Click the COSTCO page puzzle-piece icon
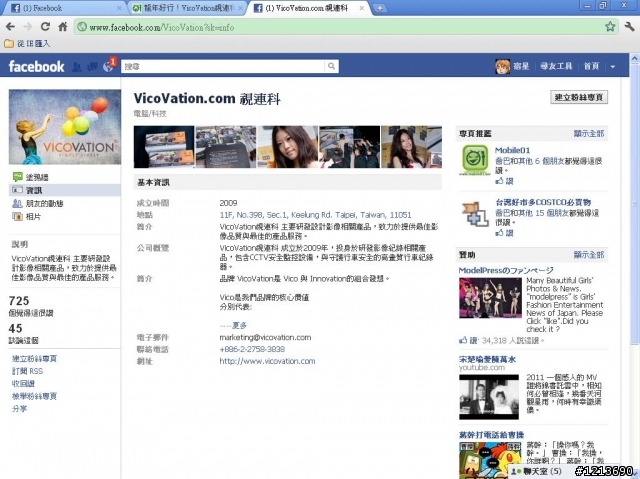 [475, 213]
